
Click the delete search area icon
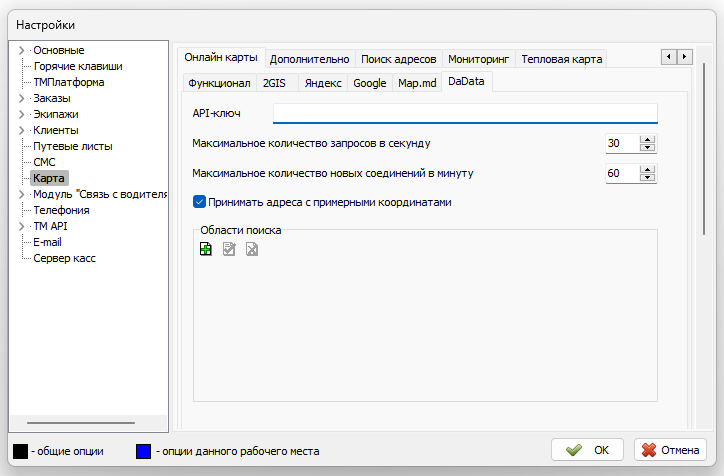click(252, 249)
